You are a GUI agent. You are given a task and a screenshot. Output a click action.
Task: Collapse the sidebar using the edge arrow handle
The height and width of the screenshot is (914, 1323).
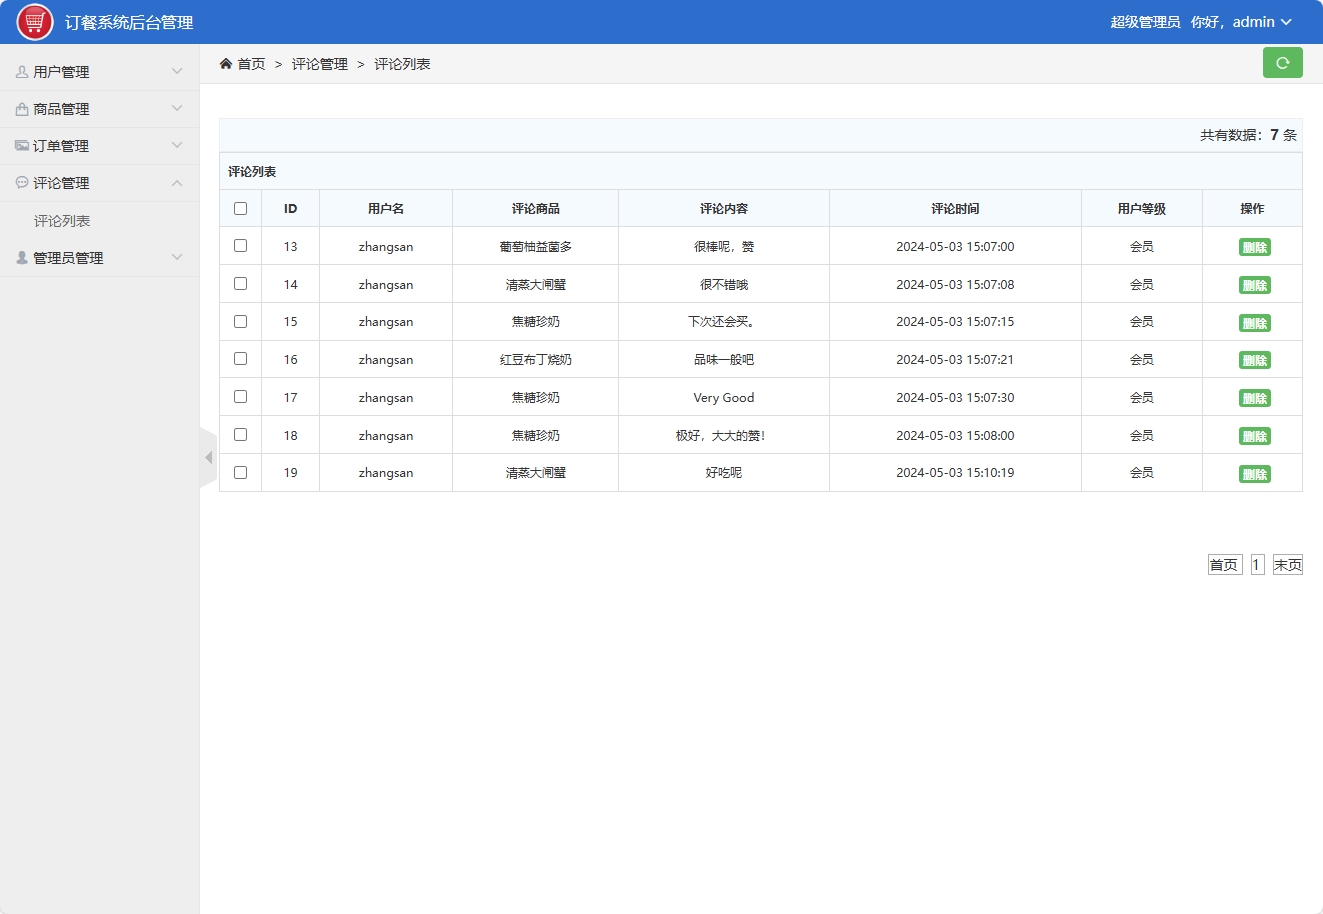(x=208, y=457)
